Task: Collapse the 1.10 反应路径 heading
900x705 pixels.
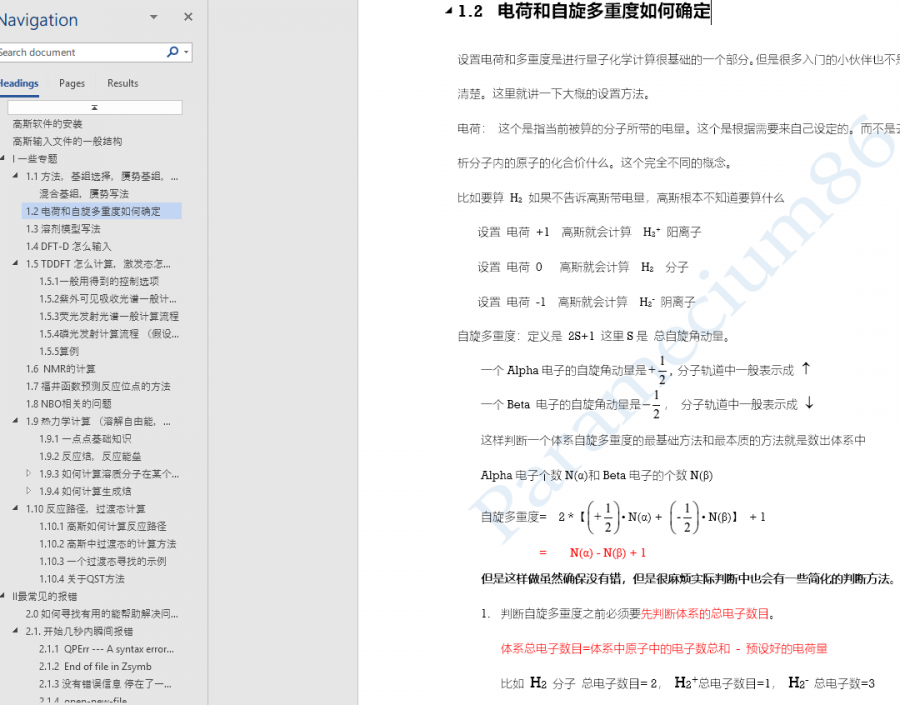Action: pyautogui.click(x=15, y=509)
